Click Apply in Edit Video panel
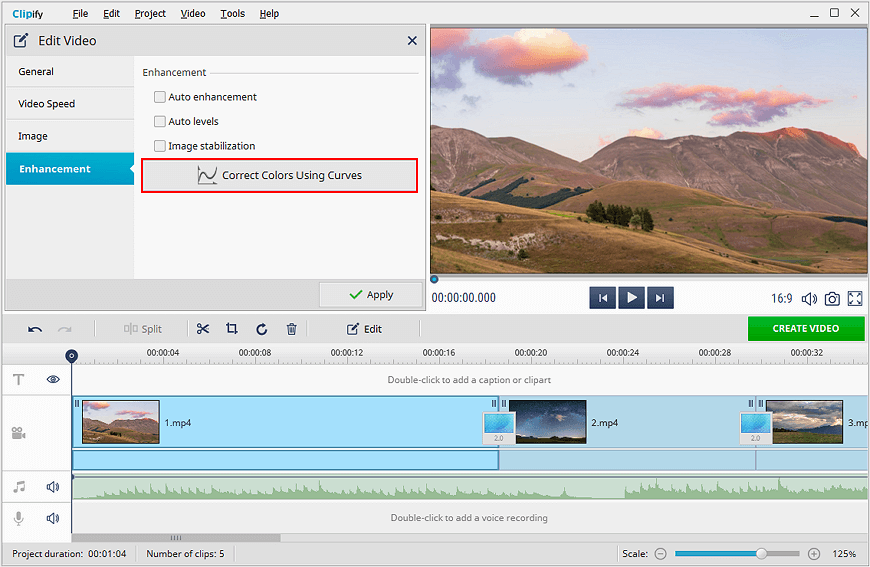 371,295
